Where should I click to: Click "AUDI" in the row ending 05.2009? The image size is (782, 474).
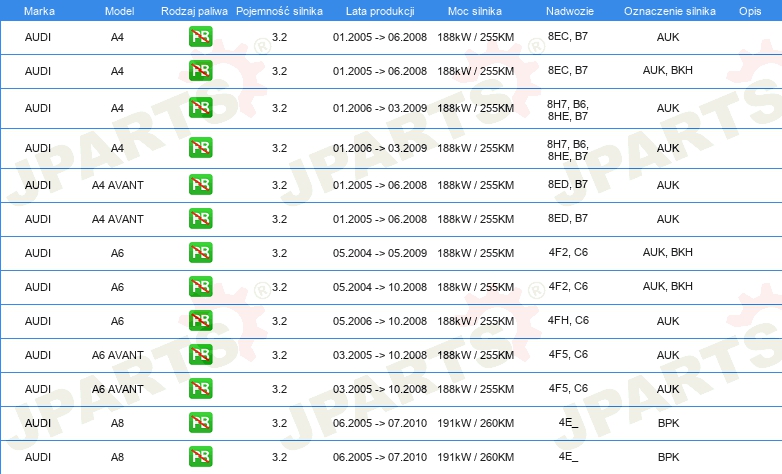pos(38,253)
